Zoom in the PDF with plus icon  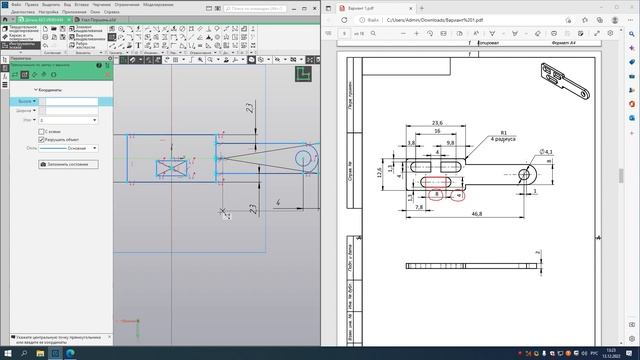click(x=416, y=33)
